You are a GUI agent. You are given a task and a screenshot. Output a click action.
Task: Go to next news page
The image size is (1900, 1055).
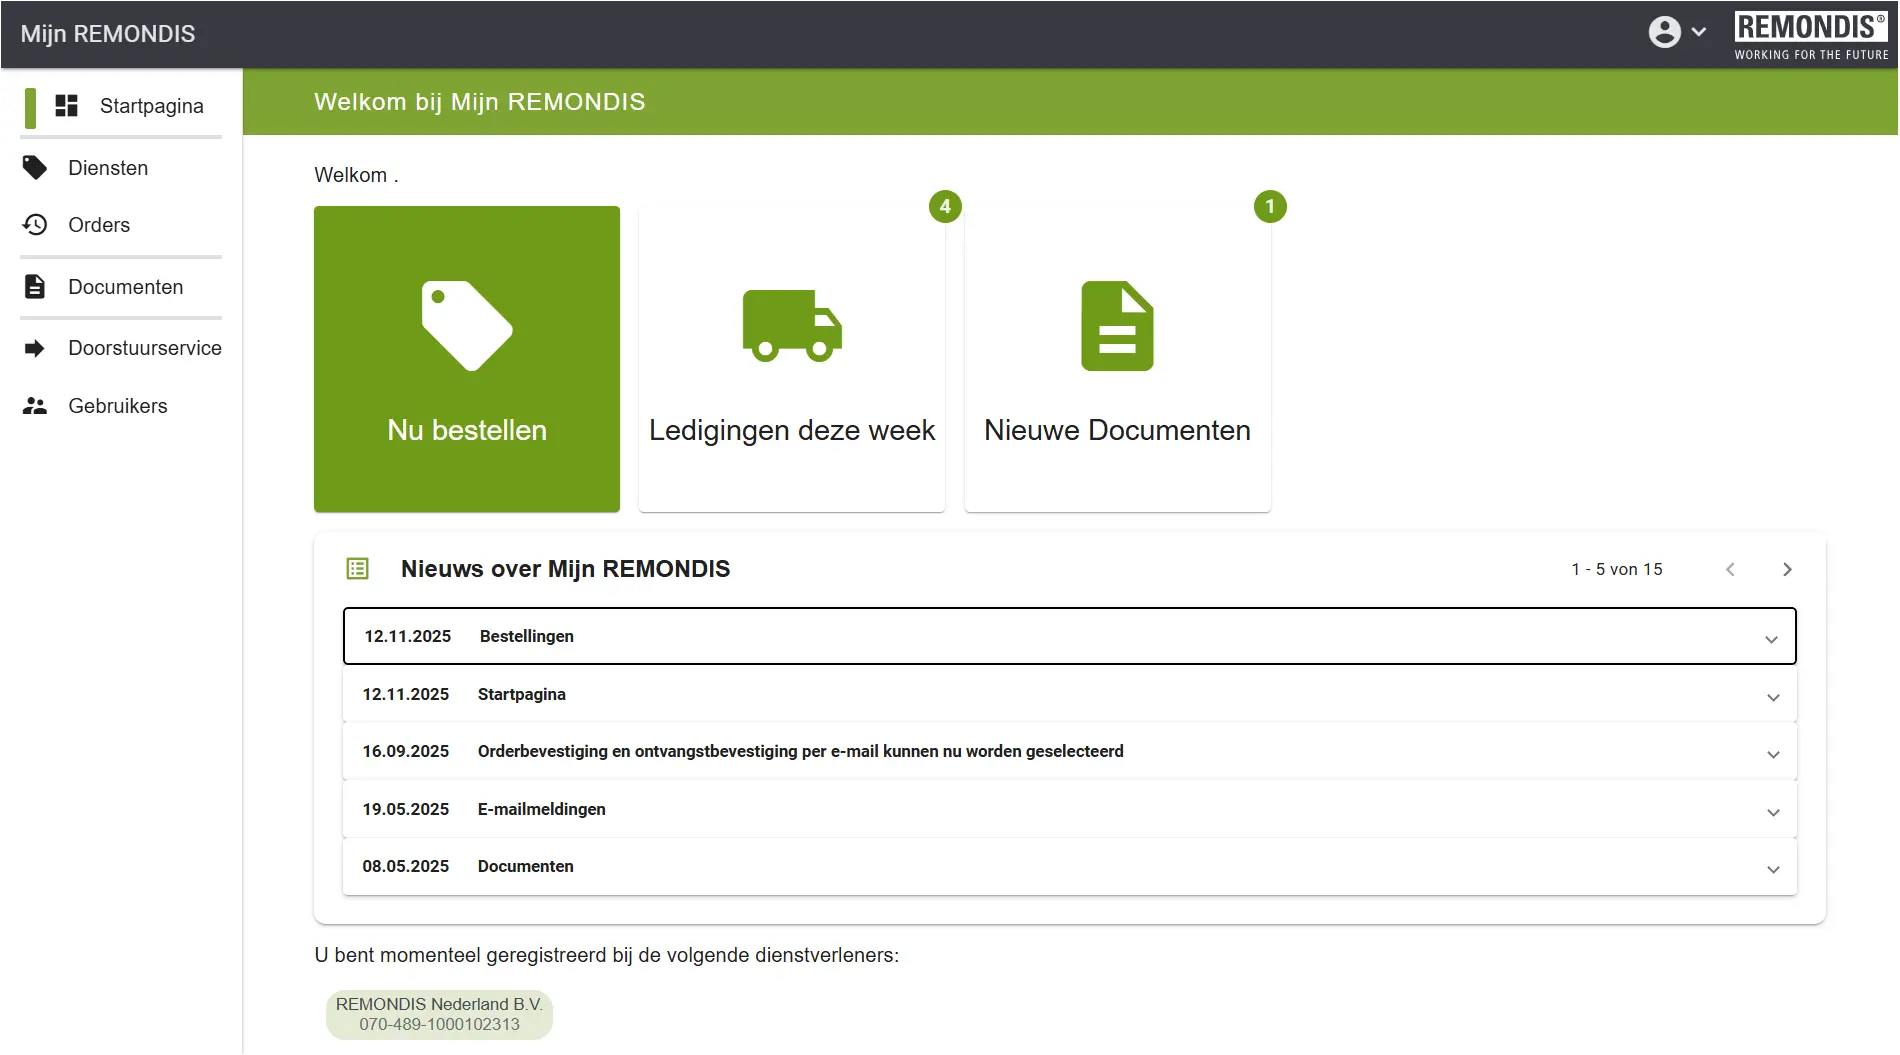pos(1787,569)
